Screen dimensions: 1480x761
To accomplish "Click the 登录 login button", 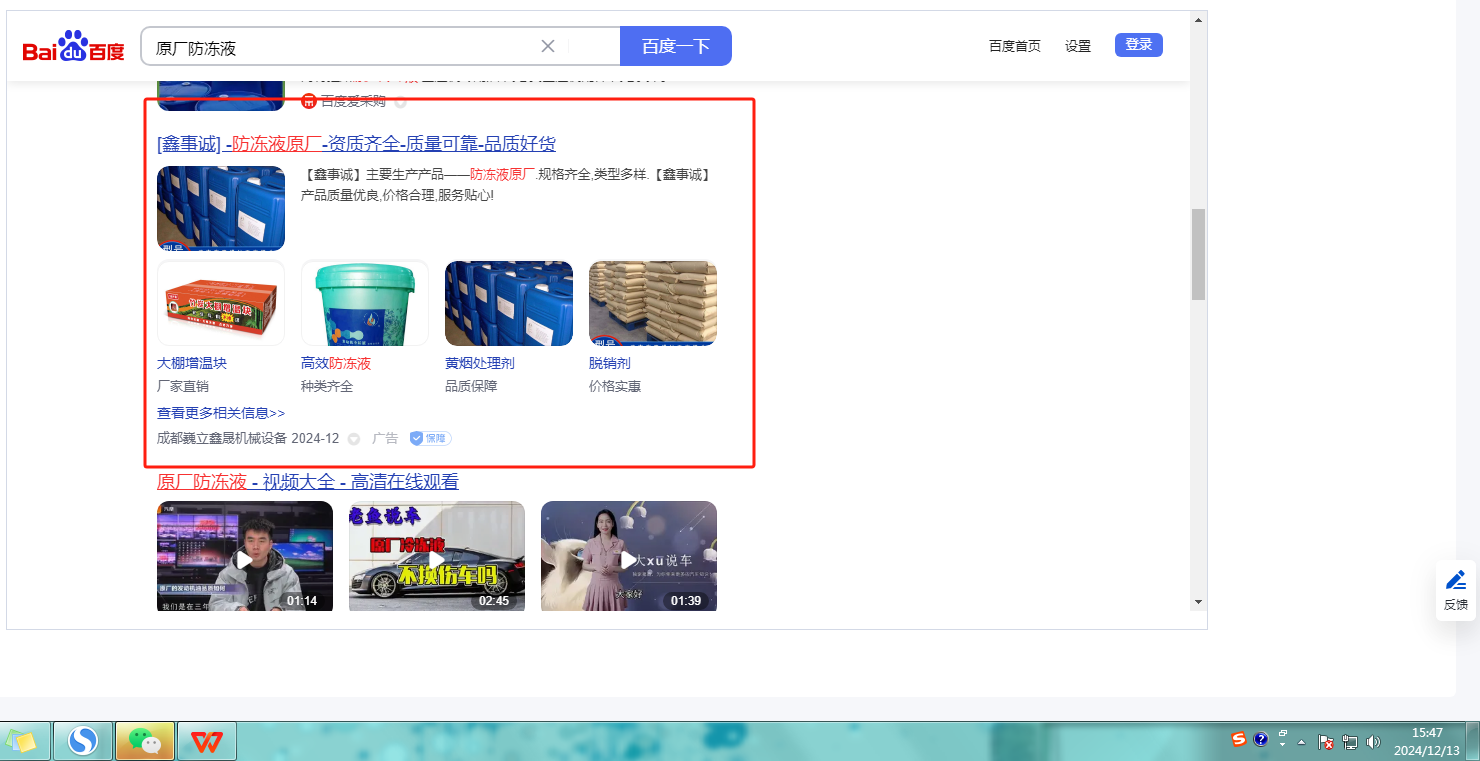I will click(1139, 44).
